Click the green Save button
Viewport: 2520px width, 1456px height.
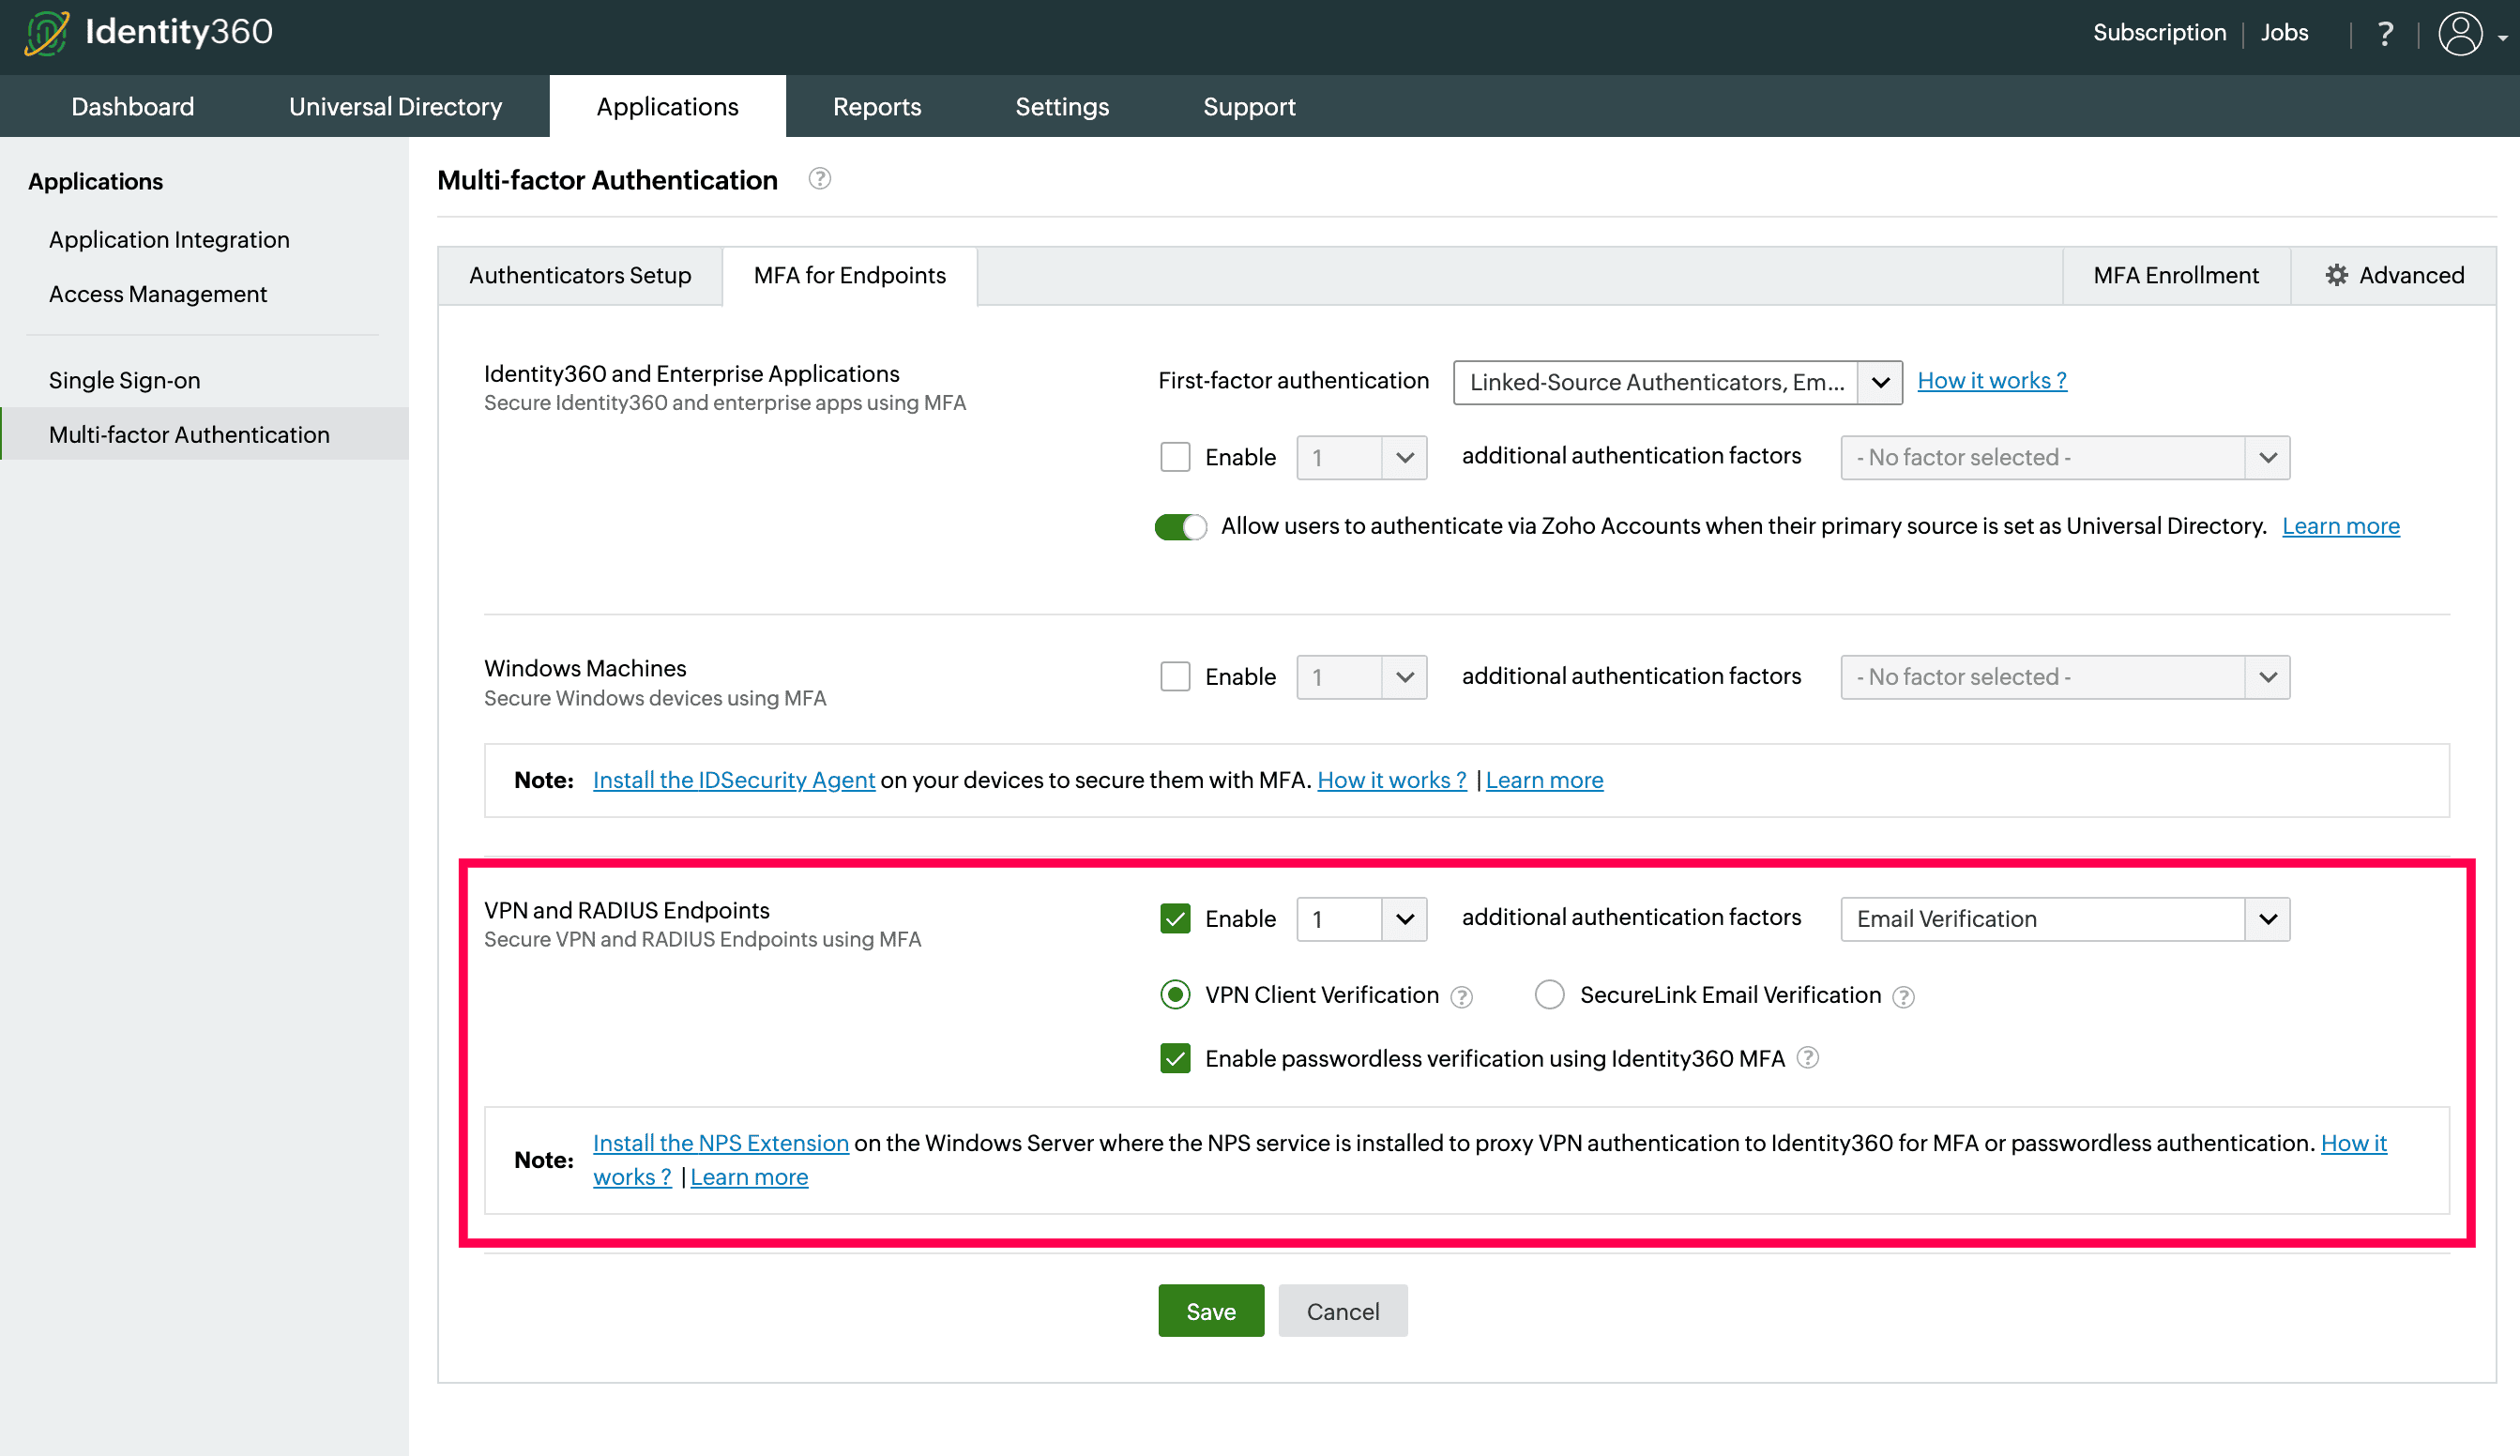(x=1210, y=1311)
